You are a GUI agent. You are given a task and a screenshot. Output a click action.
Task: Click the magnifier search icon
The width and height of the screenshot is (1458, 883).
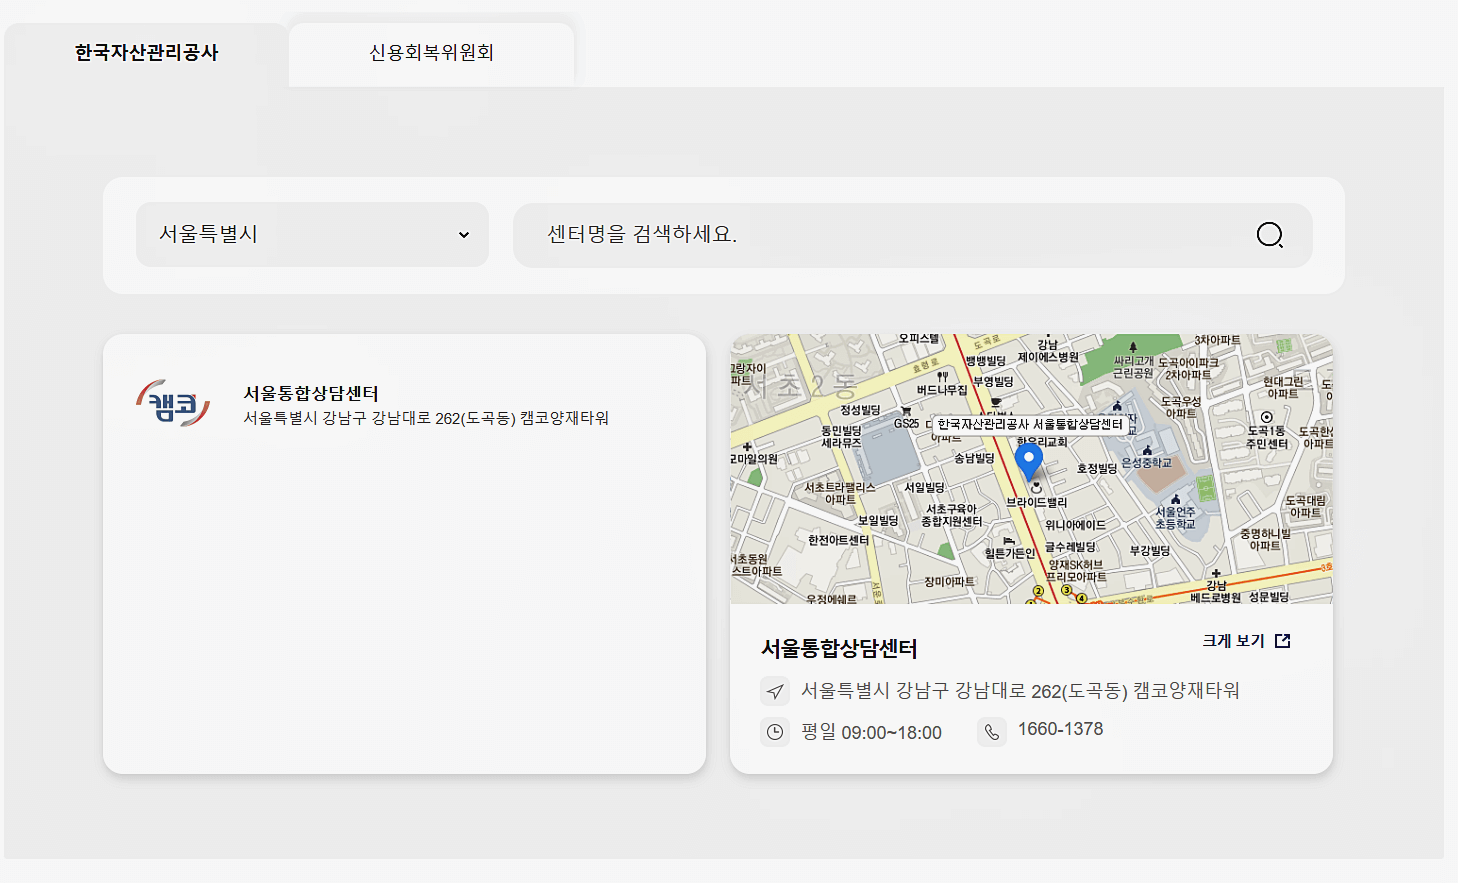point(1270,235)
